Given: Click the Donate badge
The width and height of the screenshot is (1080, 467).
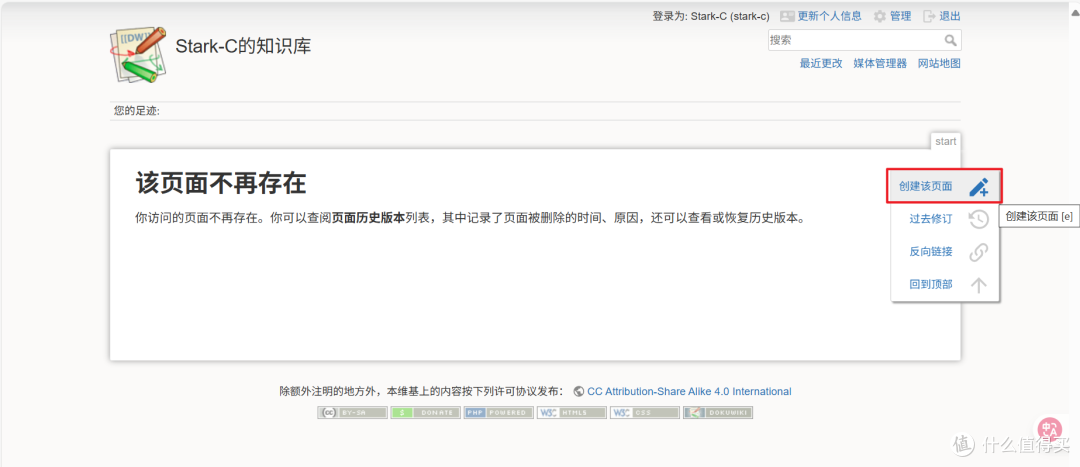Looking at the screenshot, I should [426, 413].
